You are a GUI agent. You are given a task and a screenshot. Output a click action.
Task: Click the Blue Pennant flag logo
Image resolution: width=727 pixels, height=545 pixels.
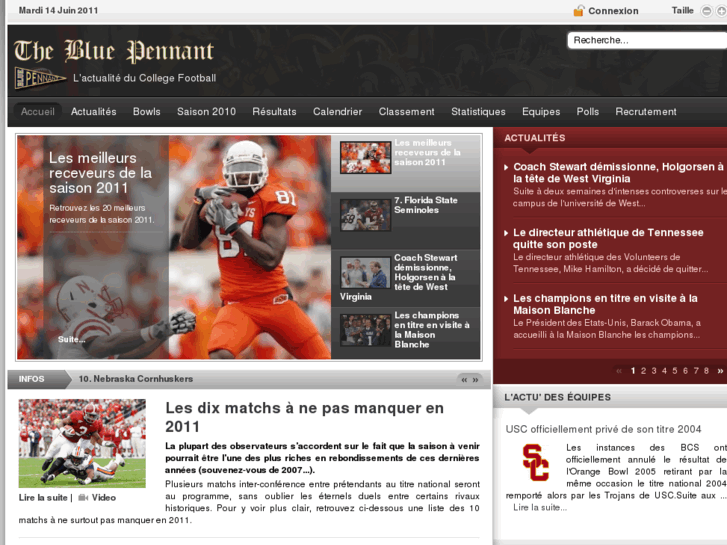tap(39, 78)
